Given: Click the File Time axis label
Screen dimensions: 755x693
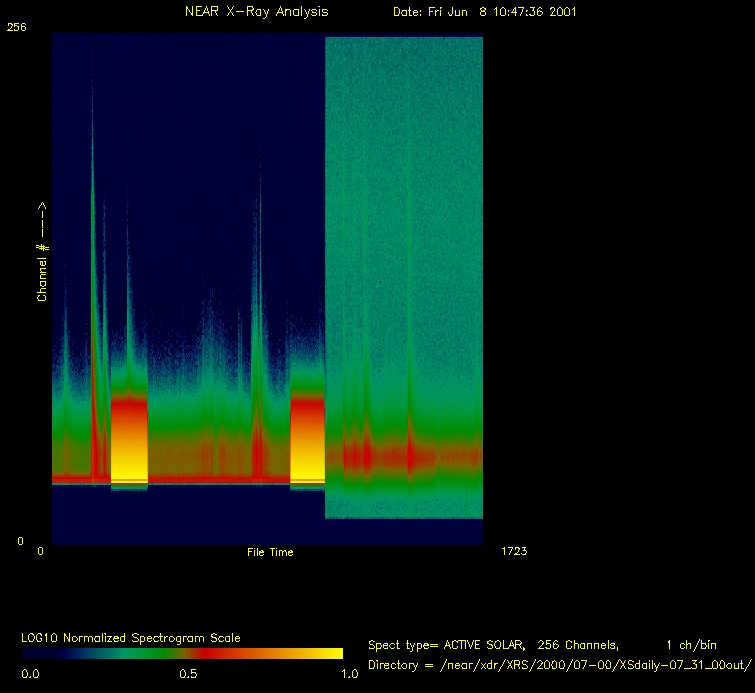Looking at the screenshot, I should (x=270, y=552).
